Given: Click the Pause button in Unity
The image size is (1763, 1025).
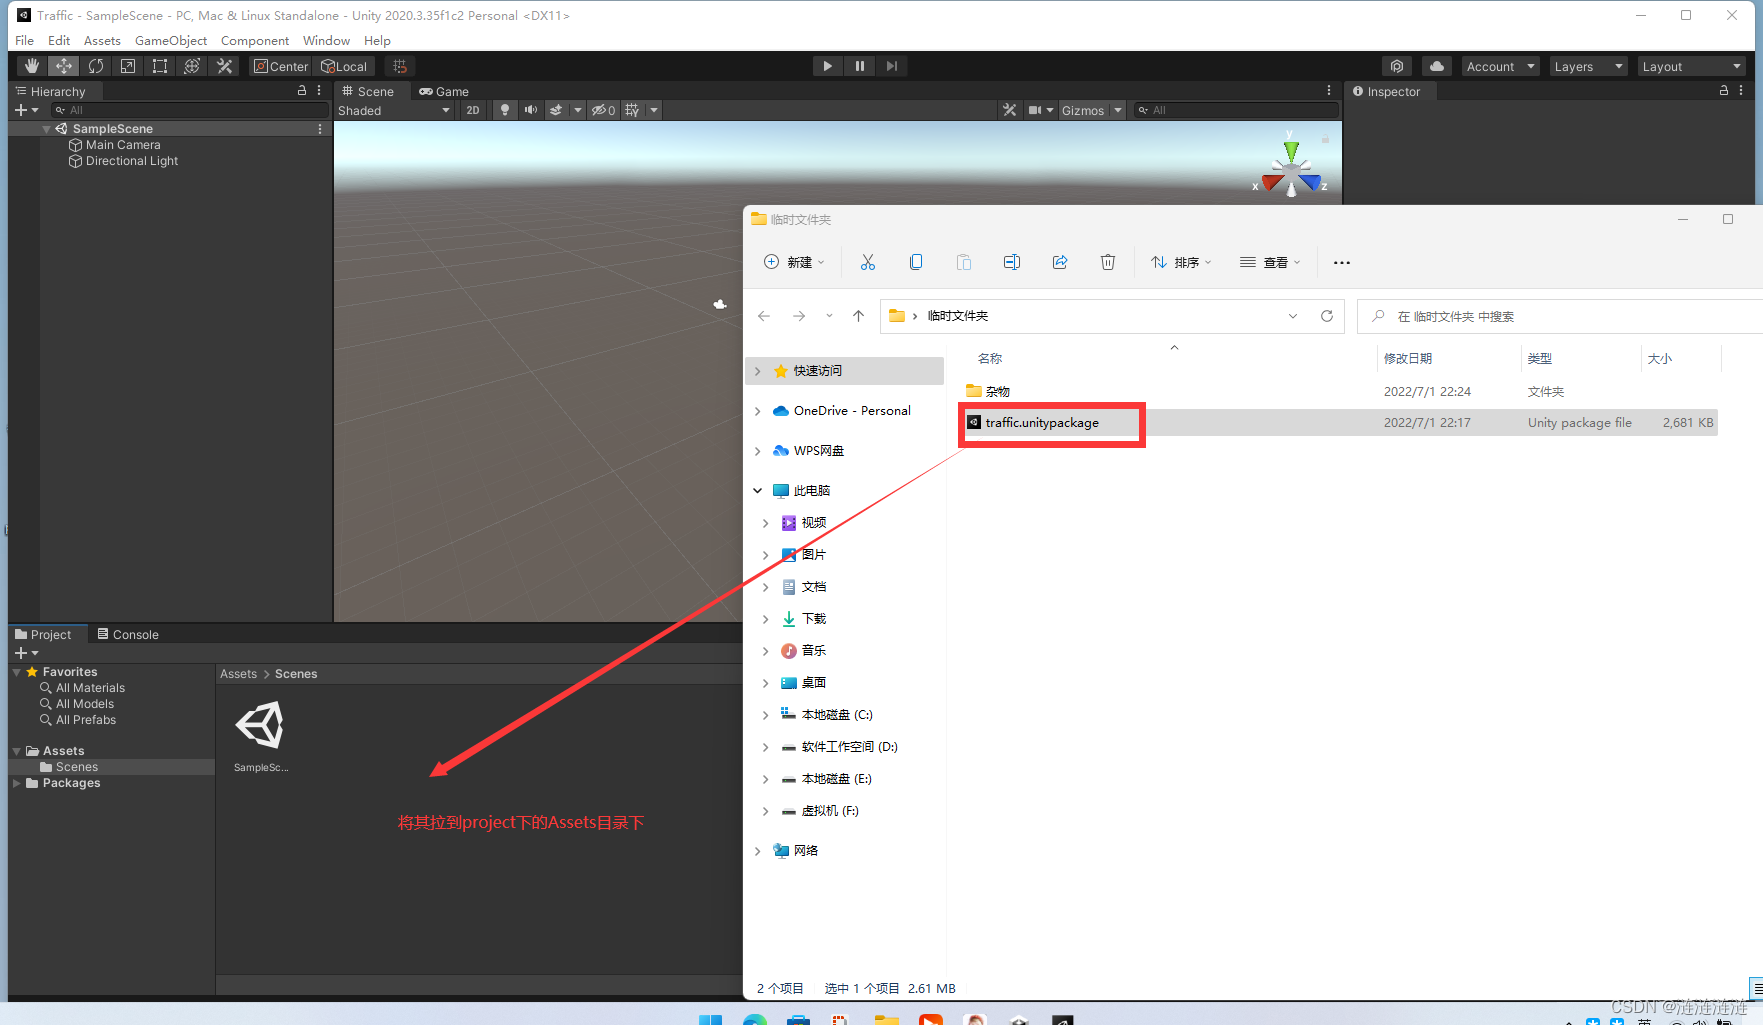Looking at the screenshot, I should point(859,66).
